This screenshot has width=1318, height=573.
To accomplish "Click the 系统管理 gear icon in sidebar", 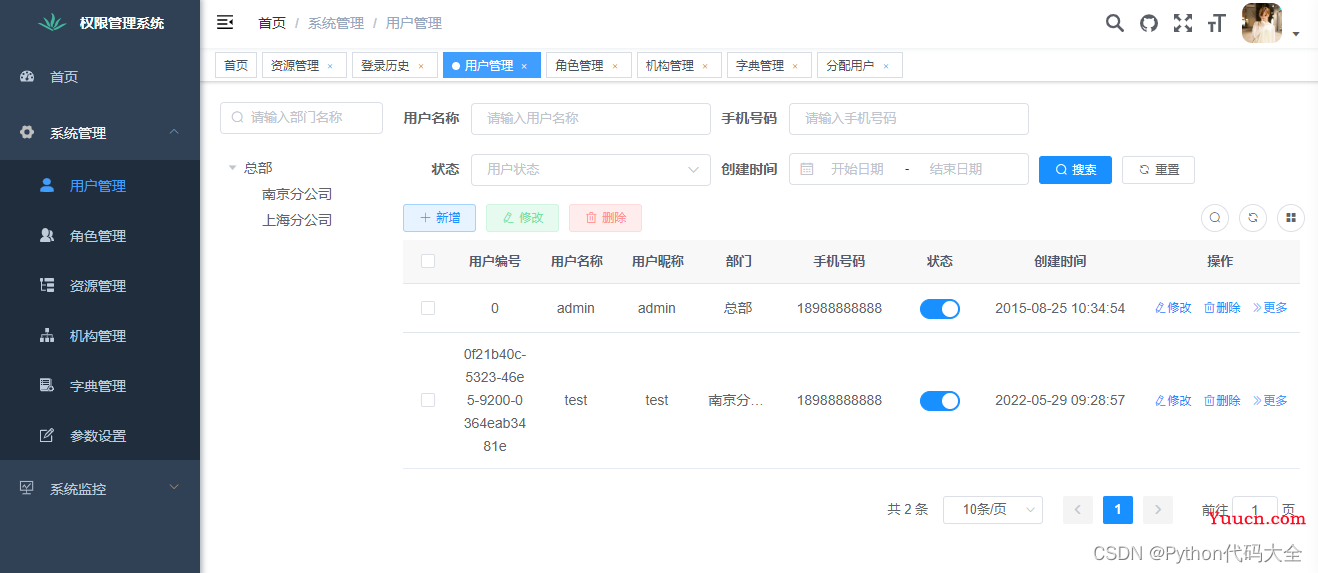I will click(x=27, y=132).
